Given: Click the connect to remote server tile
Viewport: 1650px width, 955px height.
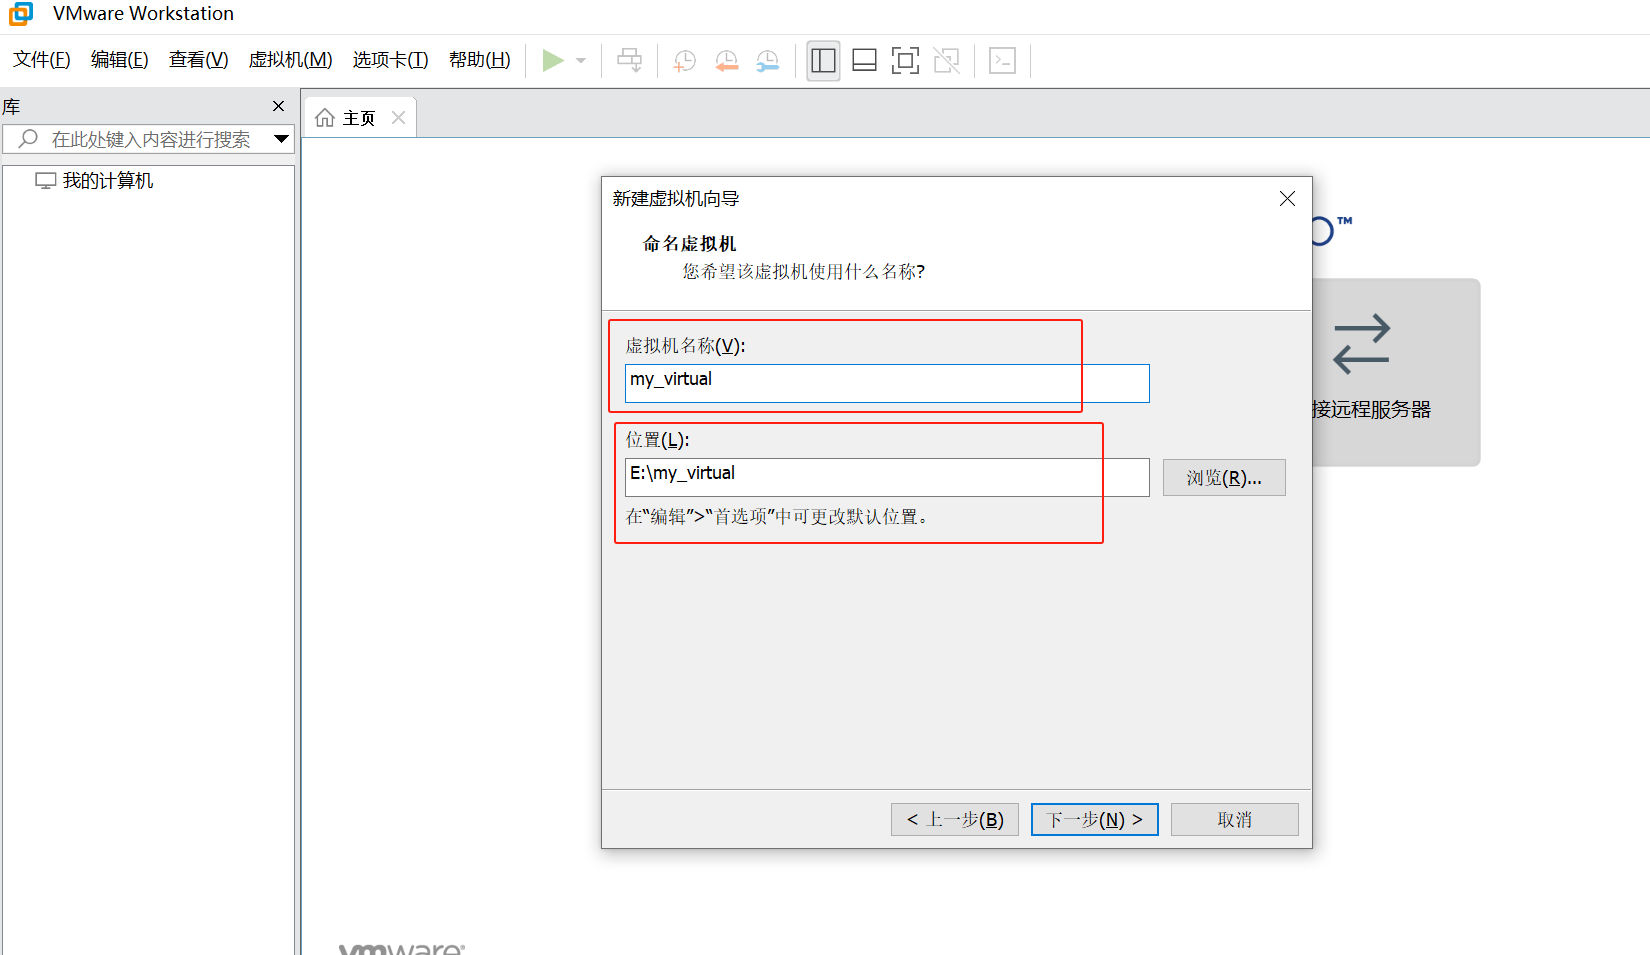Looking at the screenshot, I should point(1396,372).
